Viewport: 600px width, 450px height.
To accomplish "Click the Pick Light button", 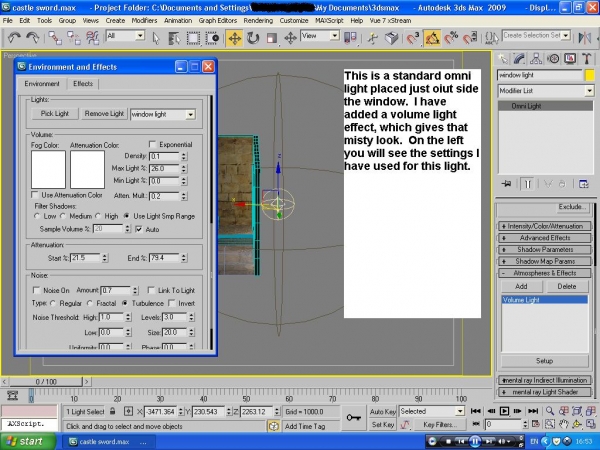I will click(55, 114).
